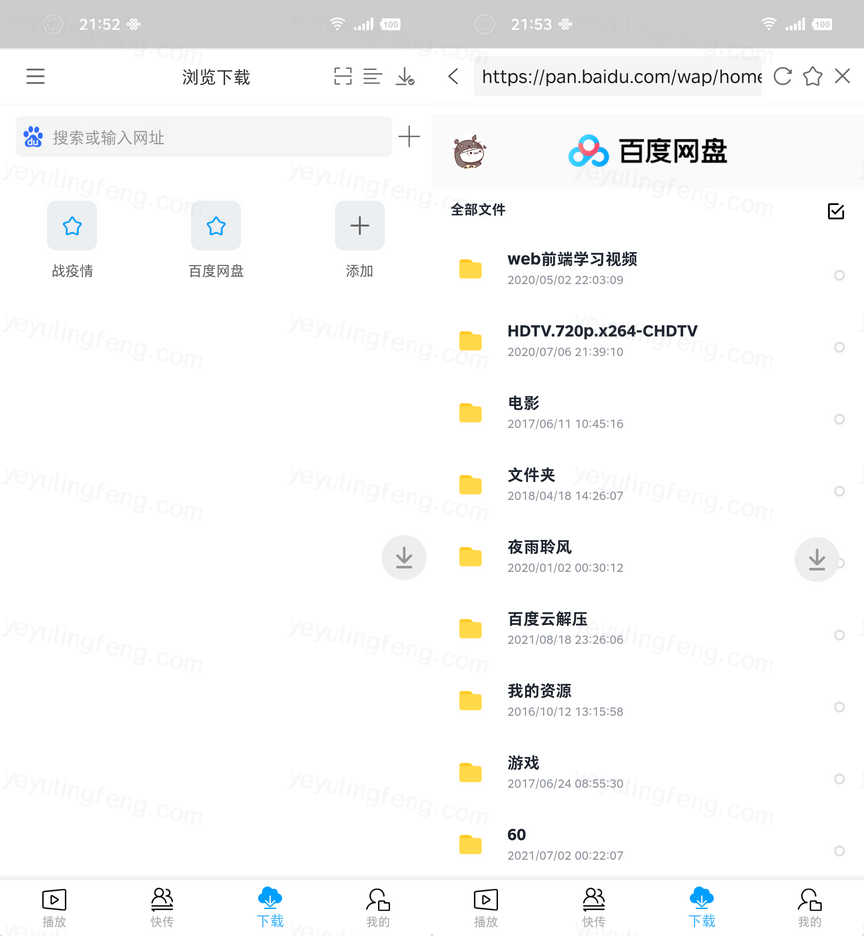Click date 2020/05/02 22:03:09
The width and height of the screenshot is (864, 936).
click(565, 280)
